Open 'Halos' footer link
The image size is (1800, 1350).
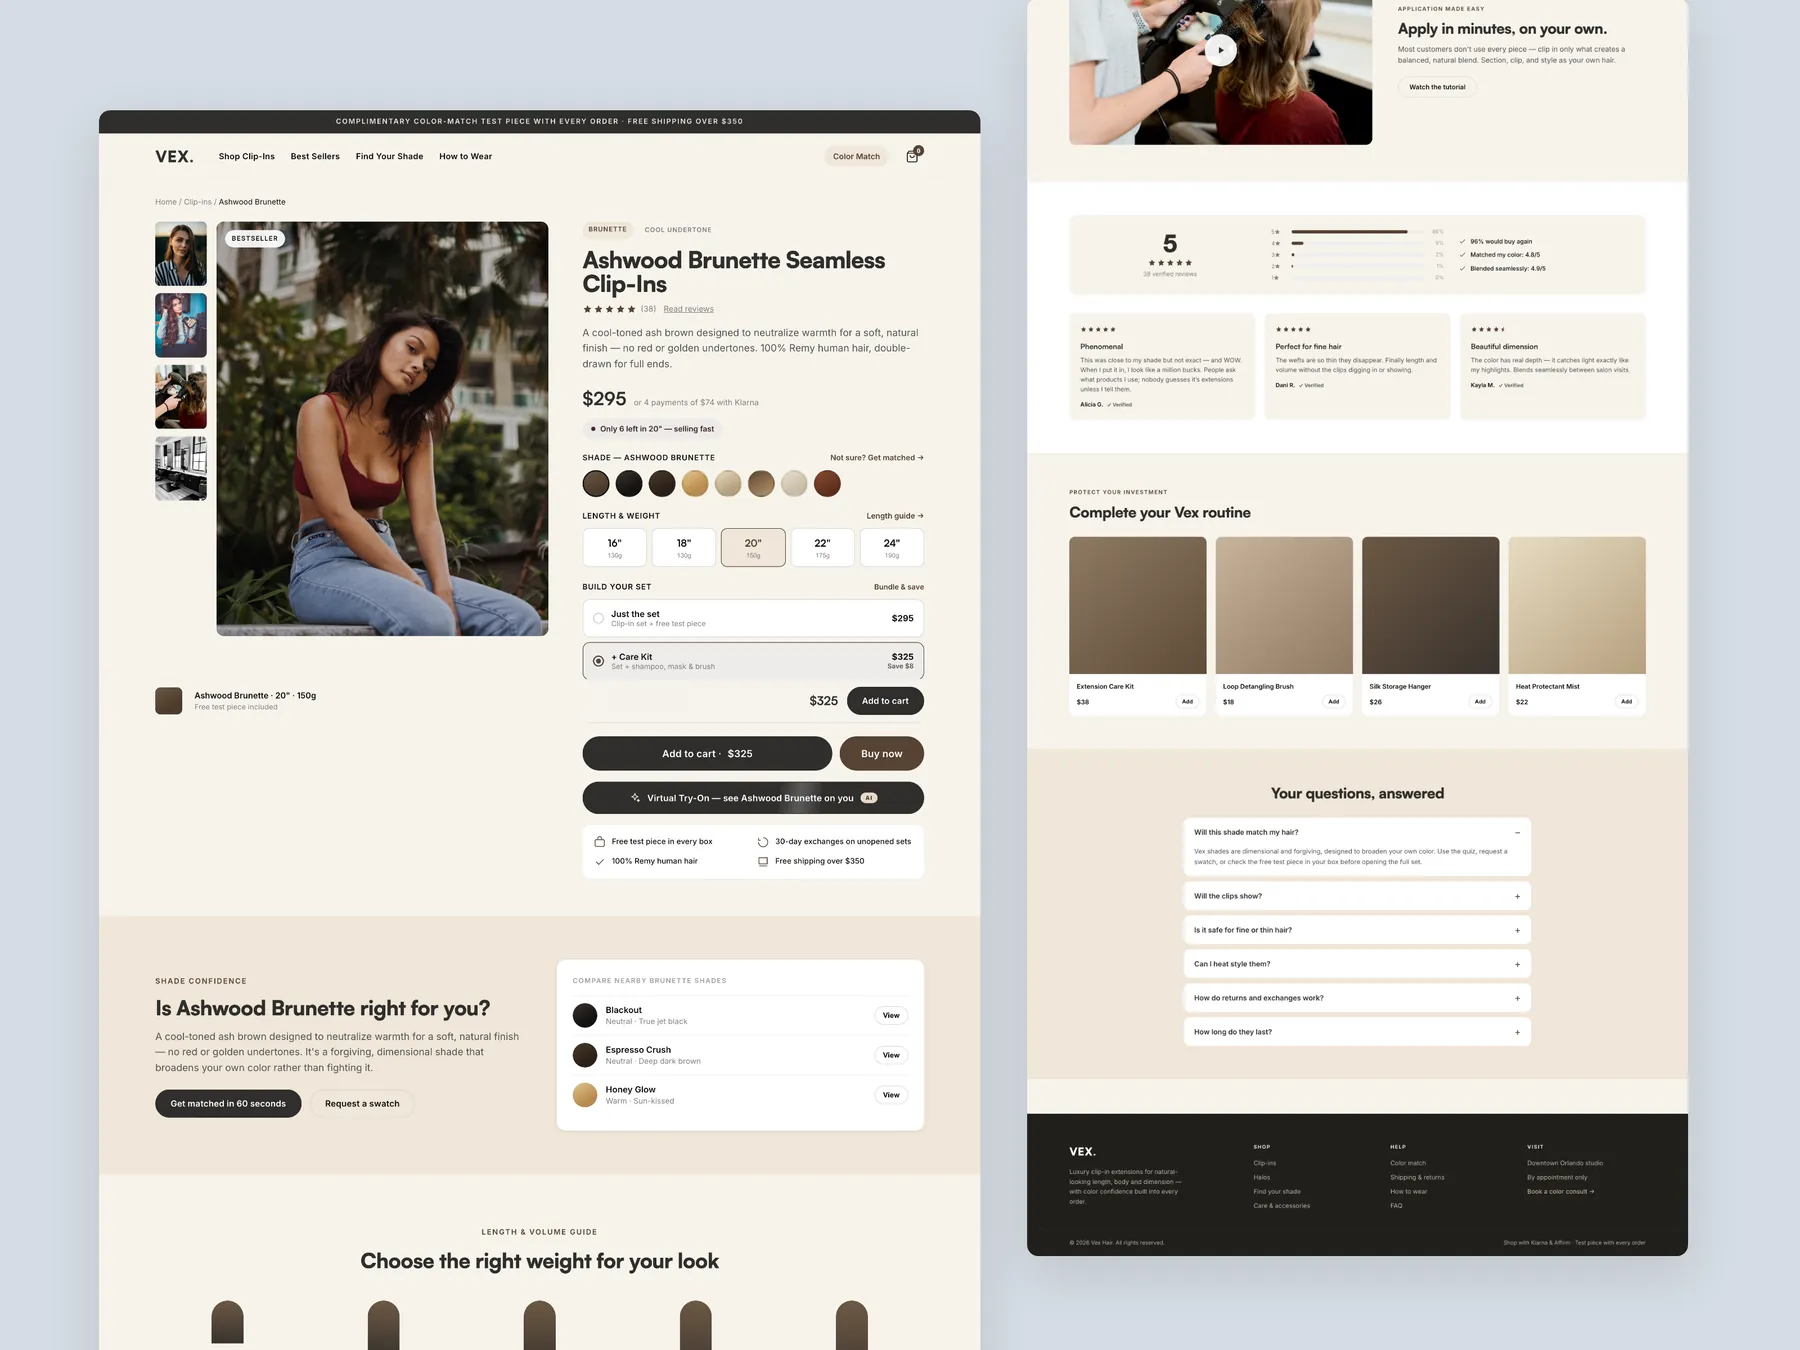(1262, 1177)
